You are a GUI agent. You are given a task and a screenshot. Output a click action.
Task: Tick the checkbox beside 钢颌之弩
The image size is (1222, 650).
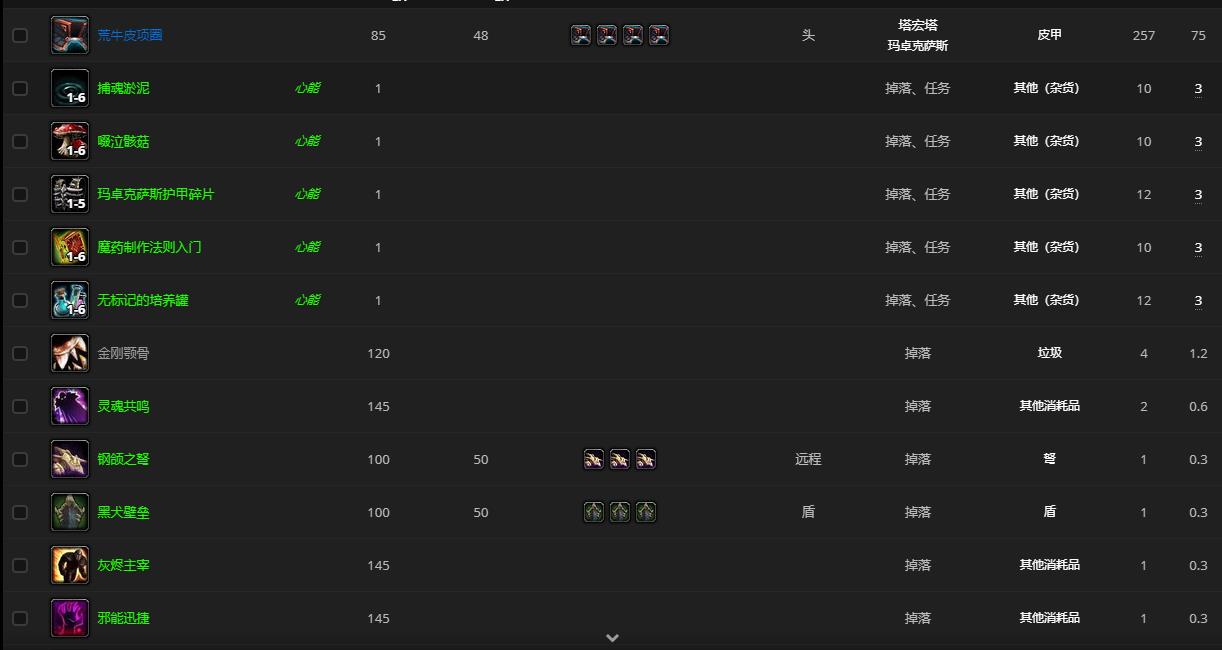[x=20, y=459]
